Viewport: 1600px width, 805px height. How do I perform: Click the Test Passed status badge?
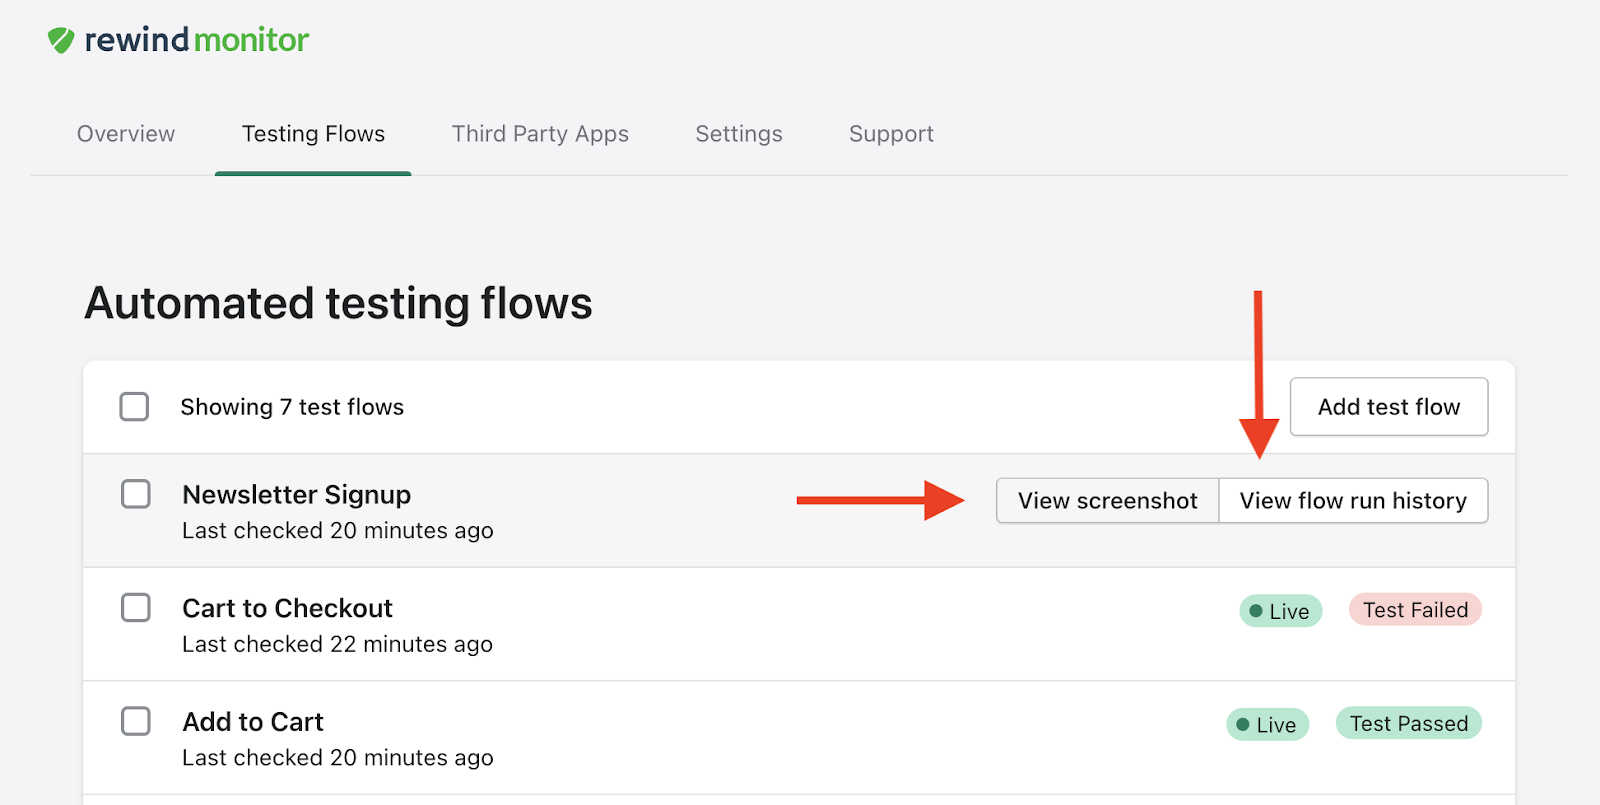pyautogui.click(x=1408, y=722)
